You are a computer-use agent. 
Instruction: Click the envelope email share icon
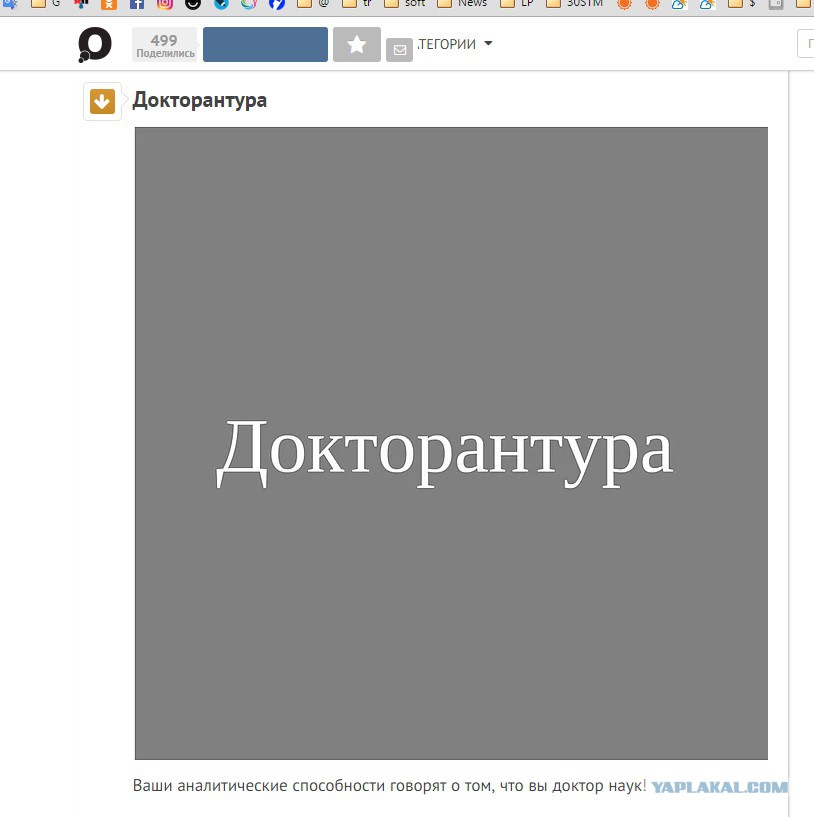point(400,50)
